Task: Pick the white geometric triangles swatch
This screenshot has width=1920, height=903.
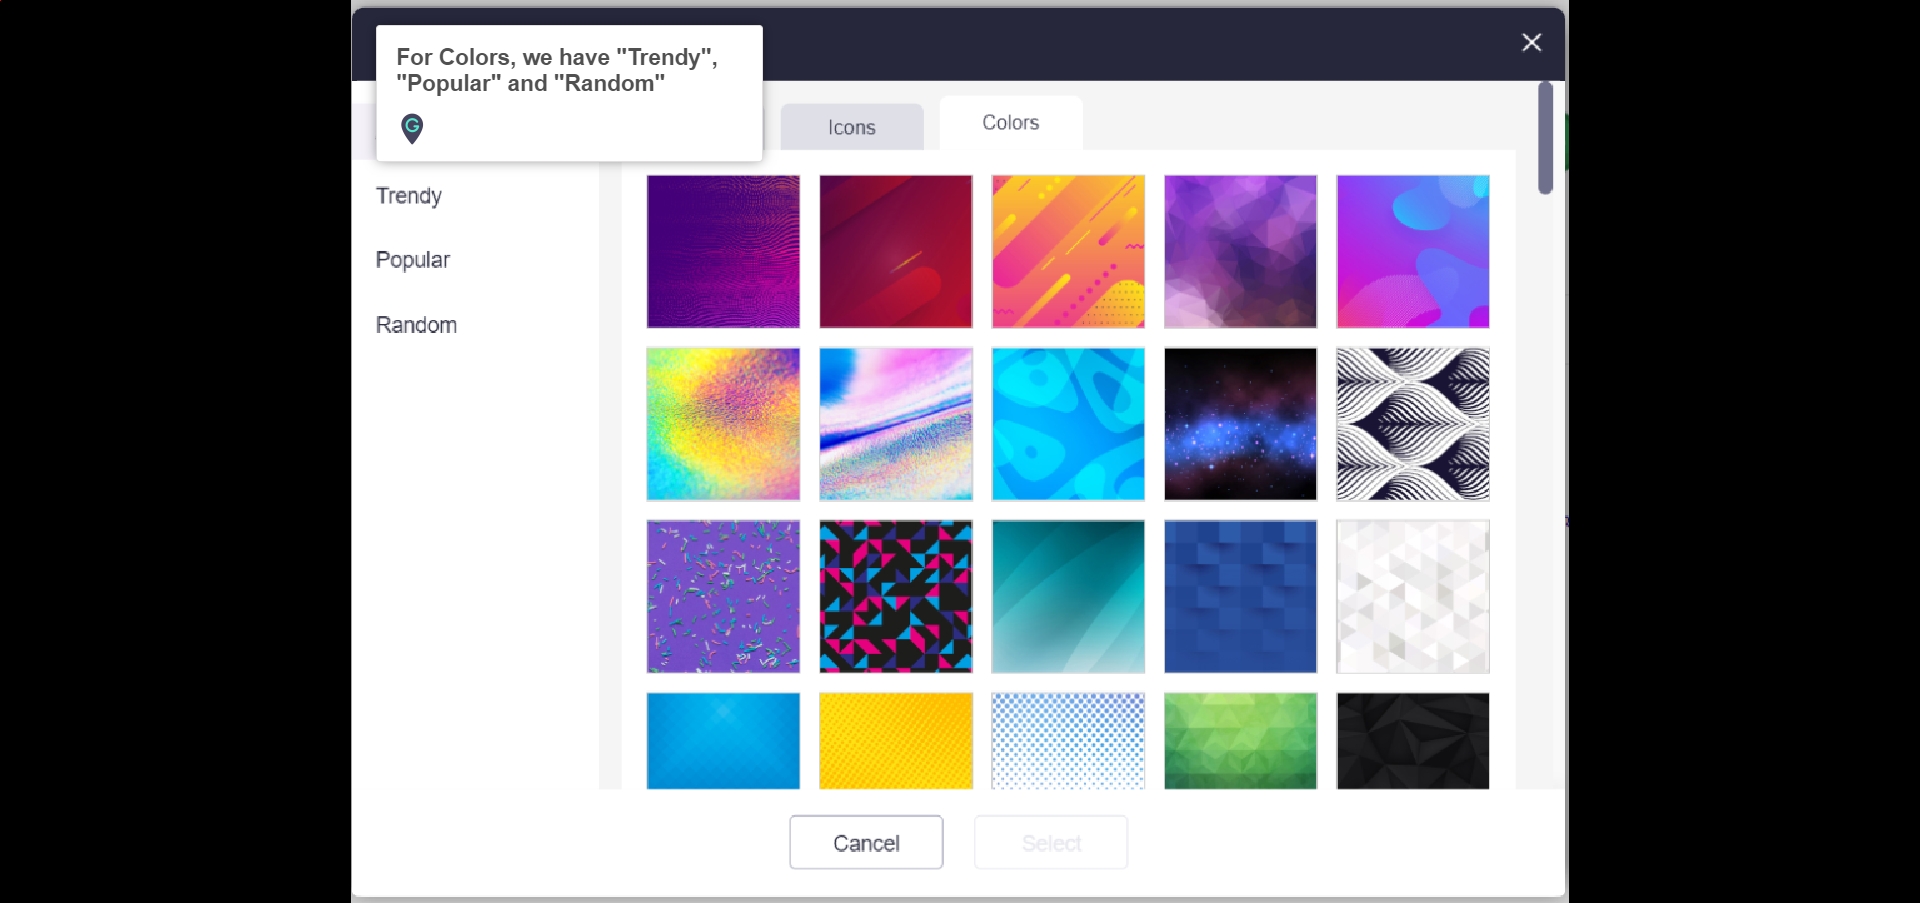Action: point(1413,597)
